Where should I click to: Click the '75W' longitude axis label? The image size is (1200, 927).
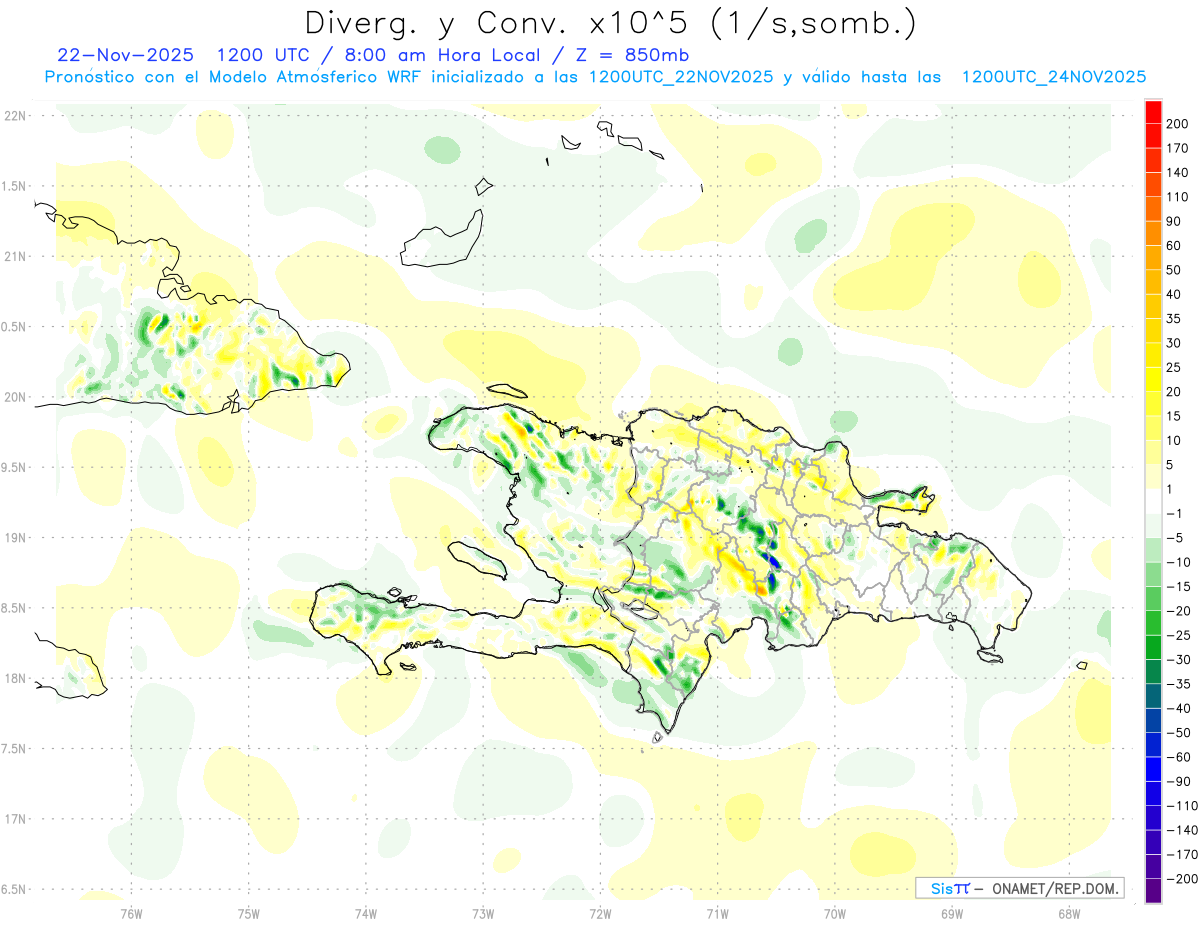[x=249, y=913]
